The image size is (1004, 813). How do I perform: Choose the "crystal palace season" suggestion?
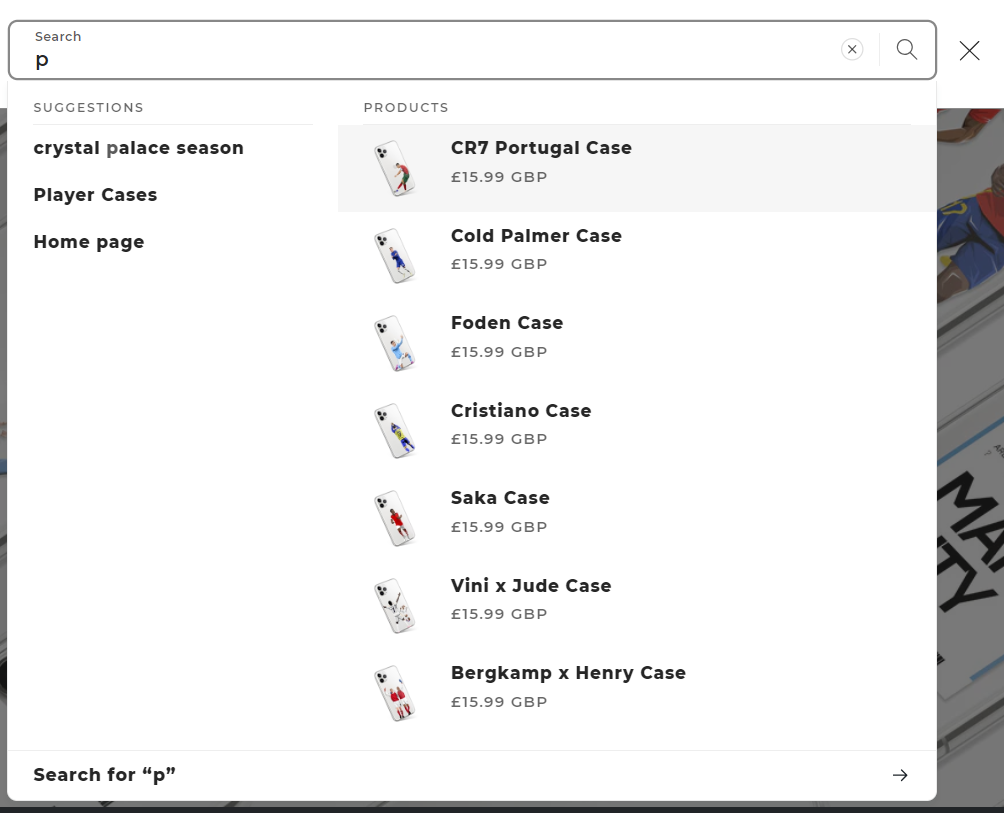click(x=139, y=148)
